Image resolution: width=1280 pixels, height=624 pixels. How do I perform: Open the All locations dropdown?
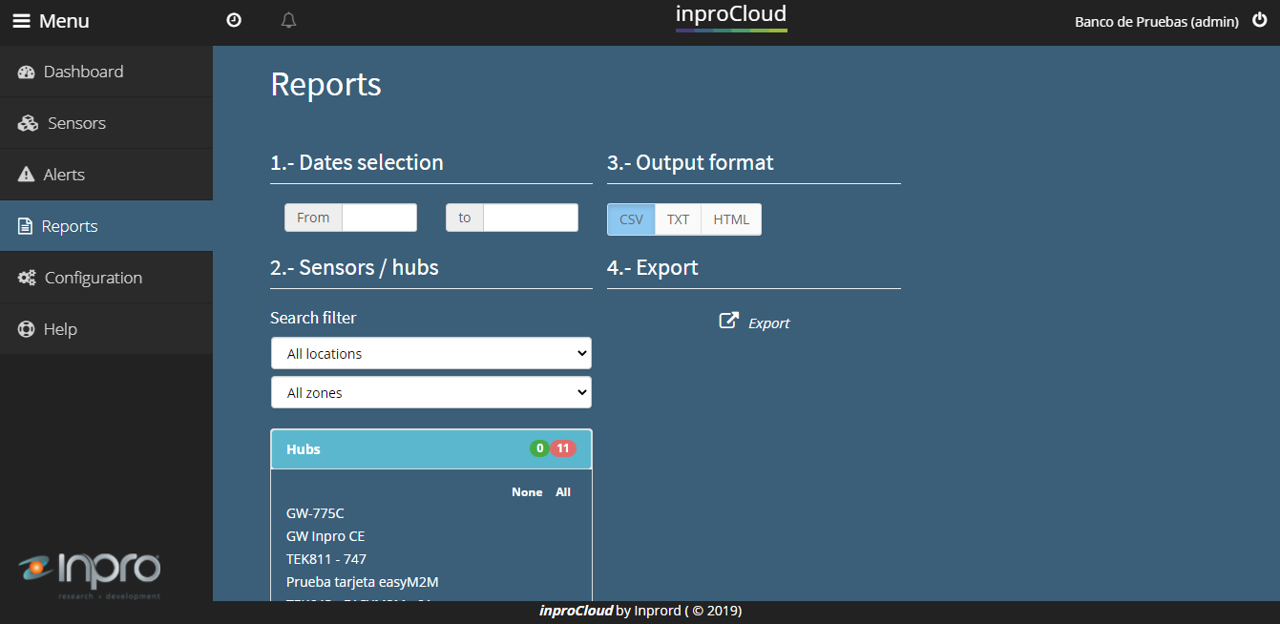click(431, 353)
